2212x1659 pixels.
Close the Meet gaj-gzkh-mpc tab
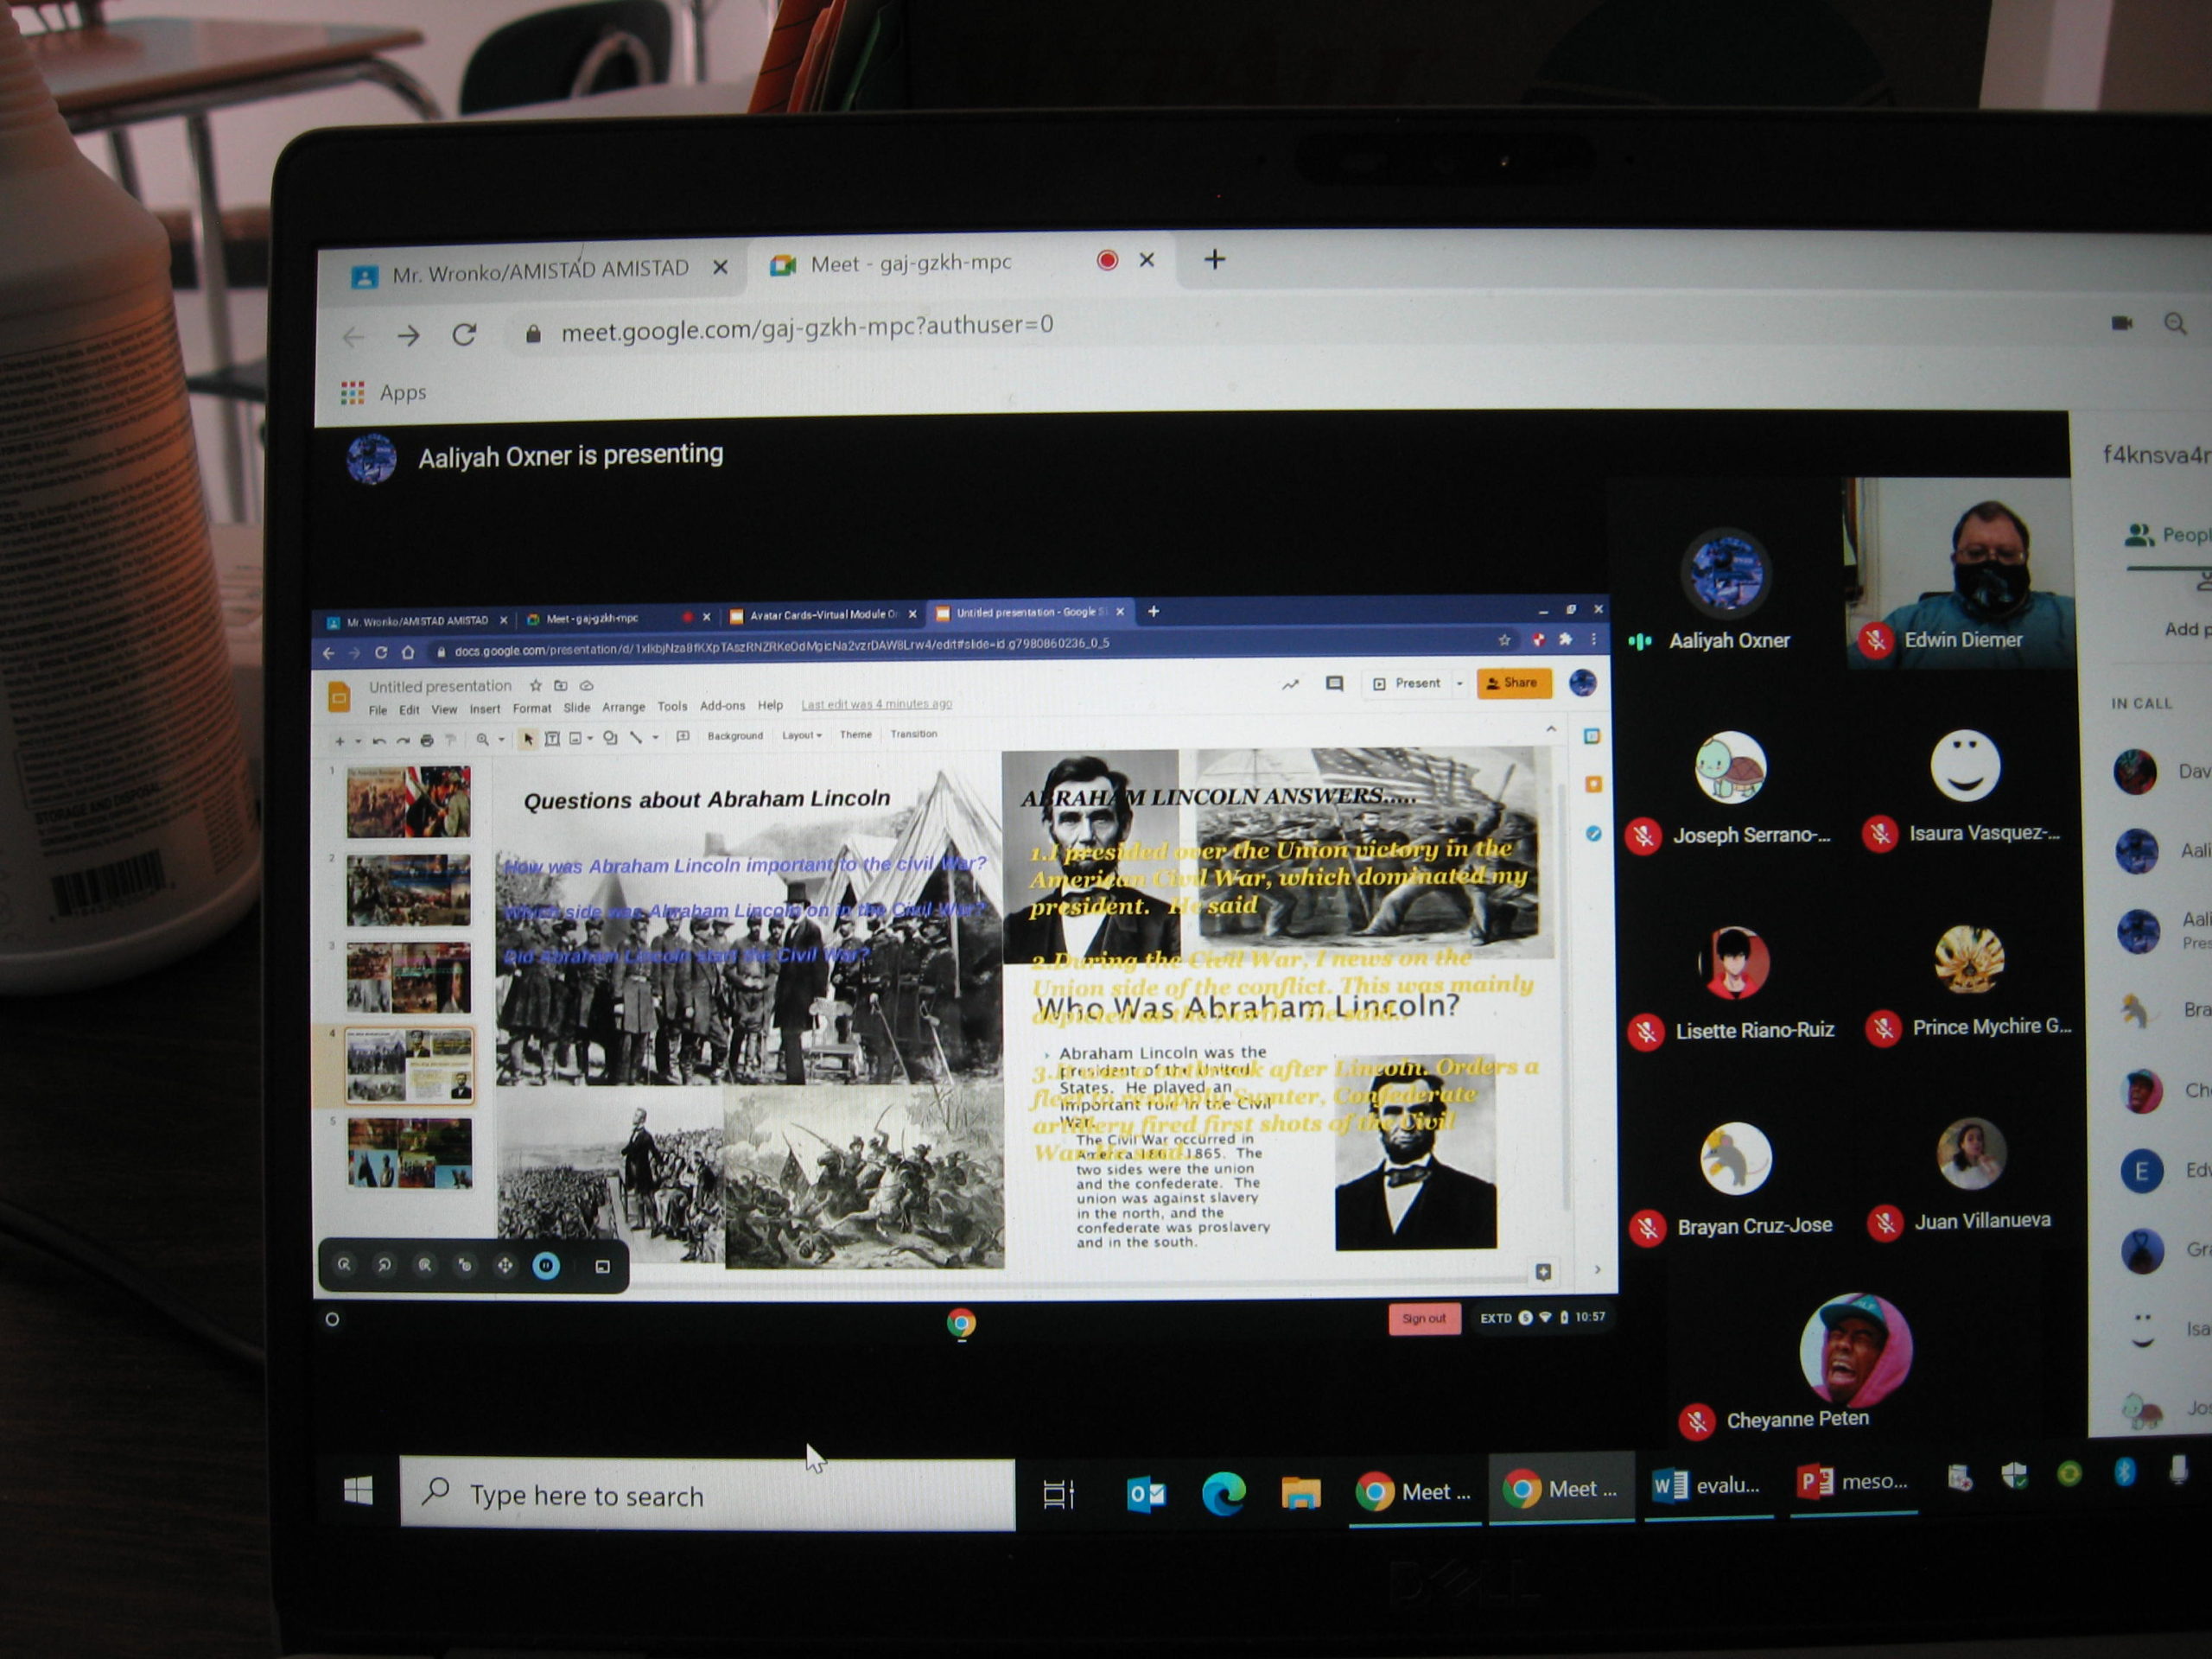coord(1147,260)
